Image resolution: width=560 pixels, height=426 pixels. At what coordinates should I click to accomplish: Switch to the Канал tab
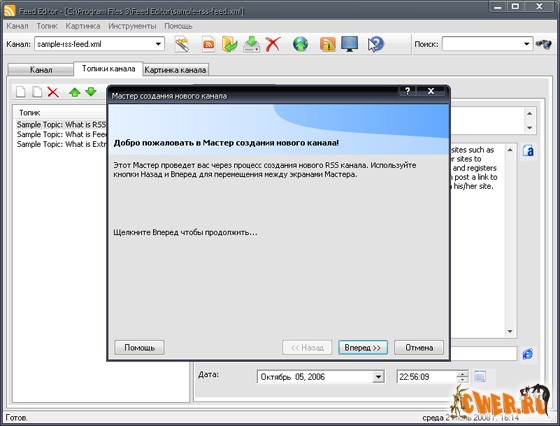(x=41, y=70)
